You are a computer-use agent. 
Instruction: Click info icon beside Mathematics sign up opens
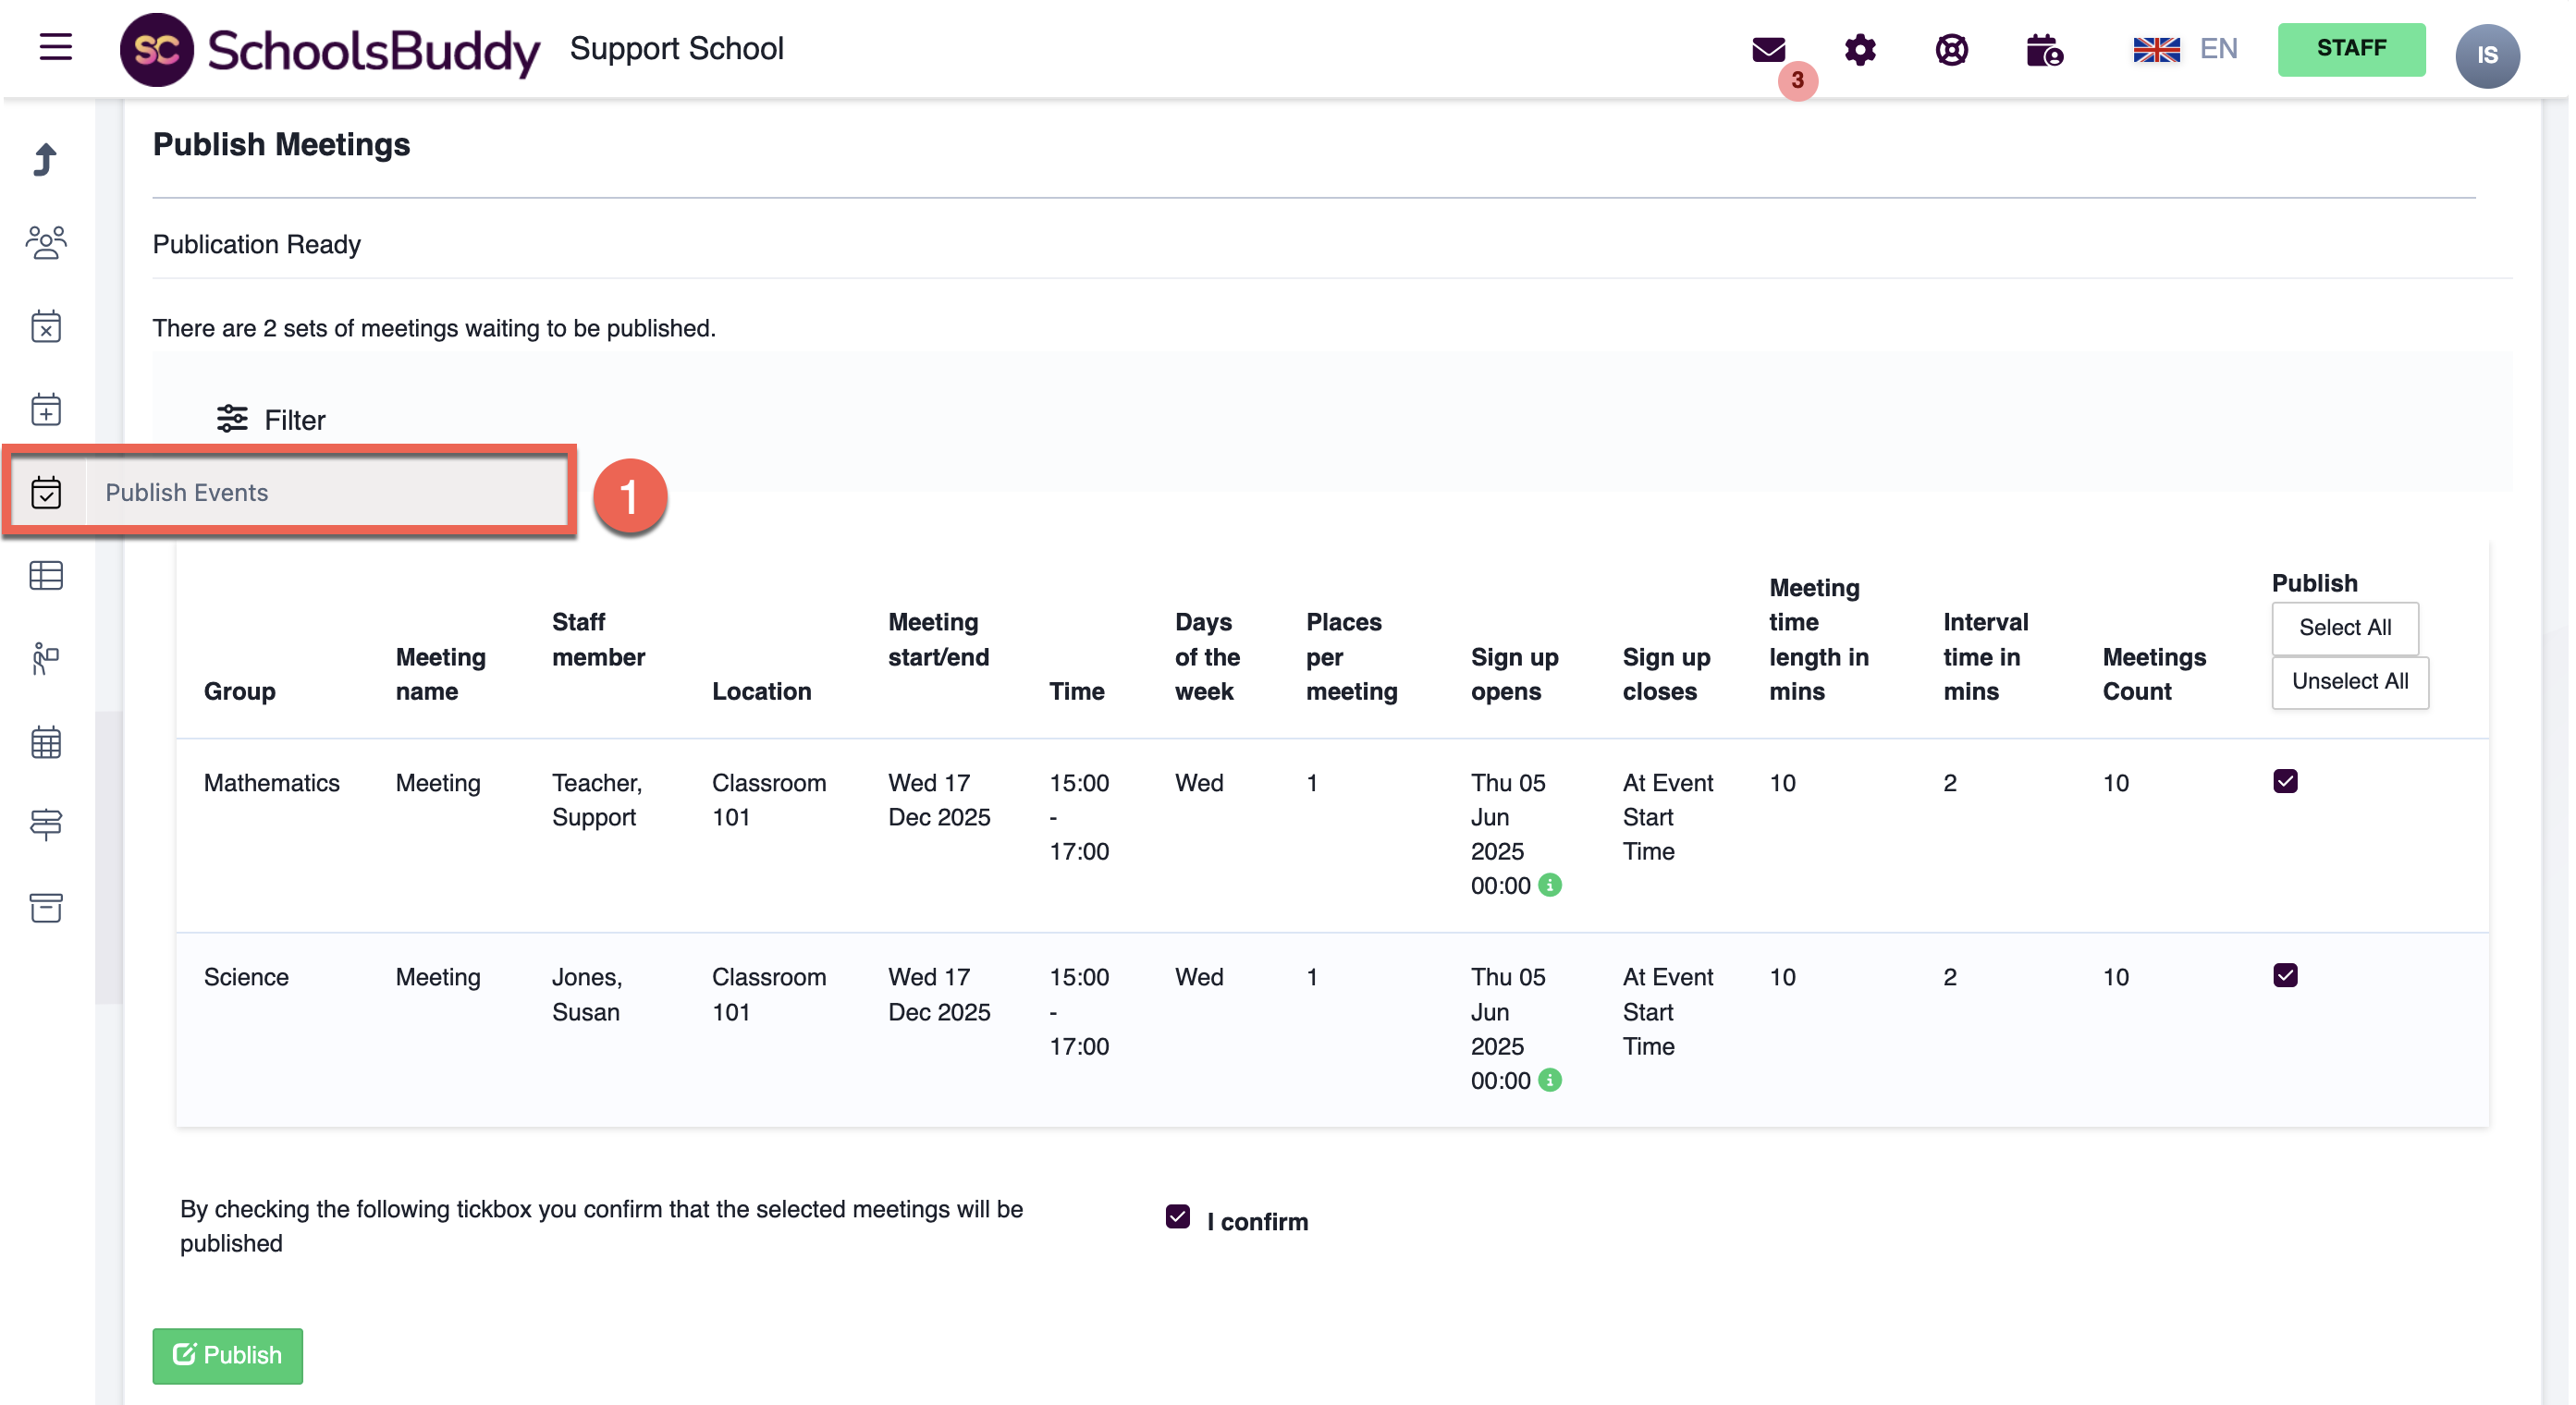click(1549, 885)
